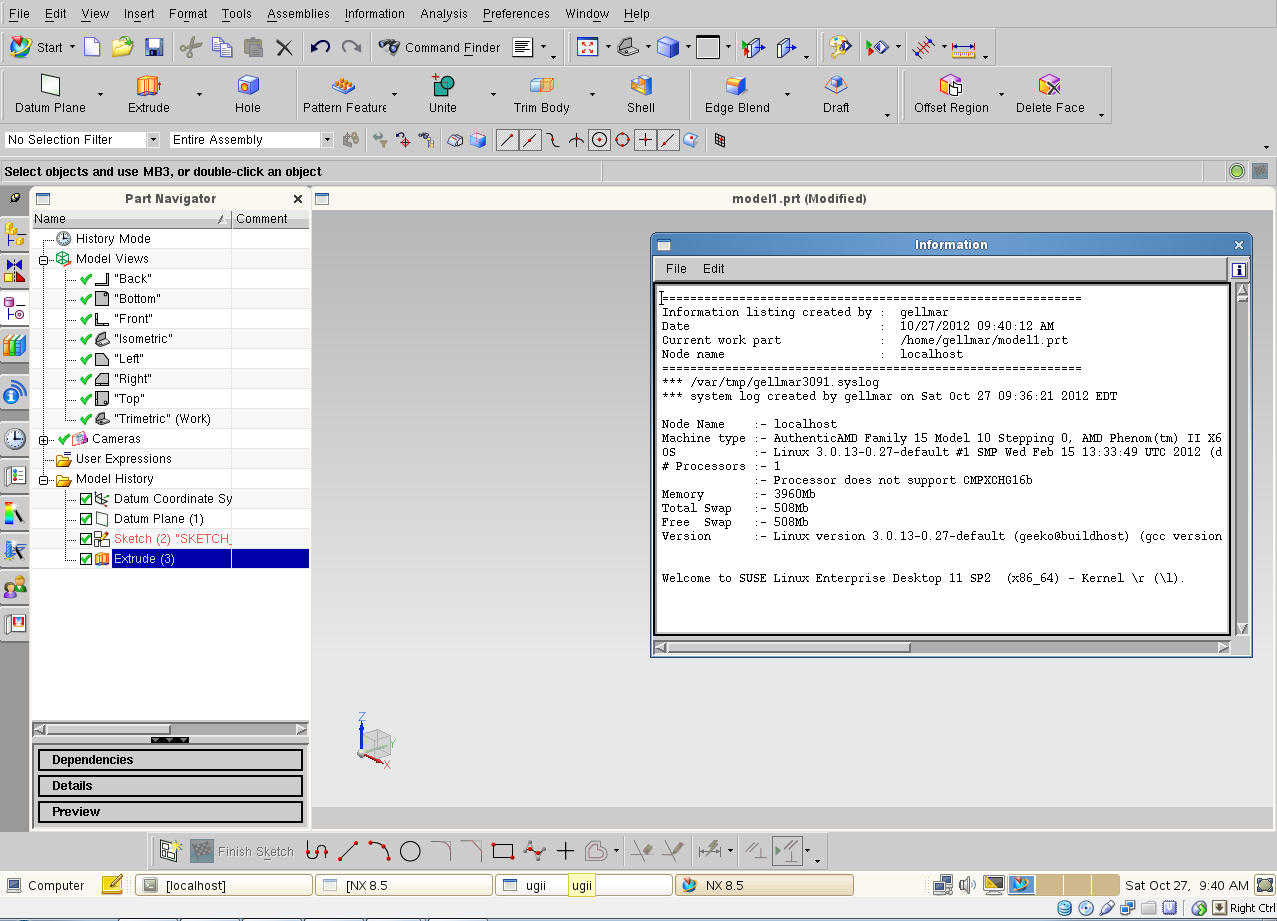This screenshot has height=921, width=1277.
Task: Open File menu in Information window
Action: click(676, 269)
